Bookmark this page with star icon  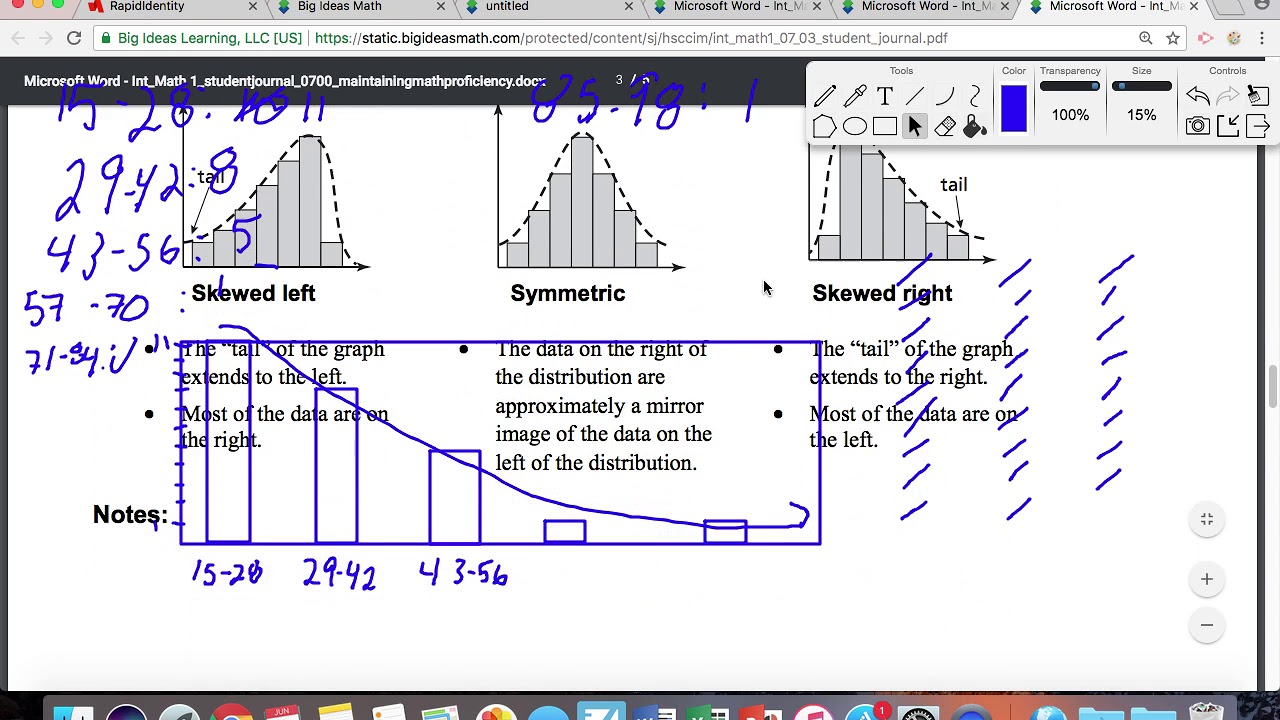tap(1173, 38)
